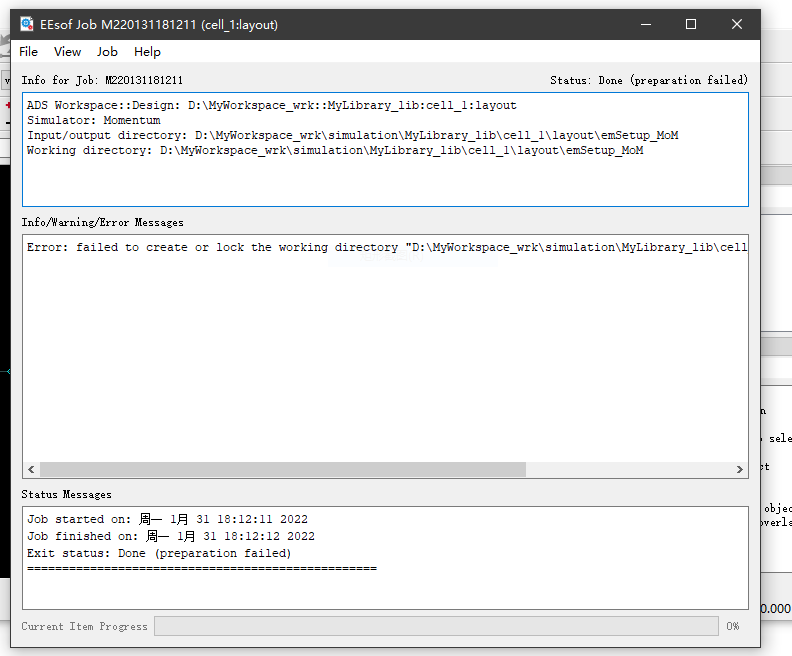Close the EEsof Job window
The height and width of the screenshot is (656, 792).
click(x=737, y=24)
